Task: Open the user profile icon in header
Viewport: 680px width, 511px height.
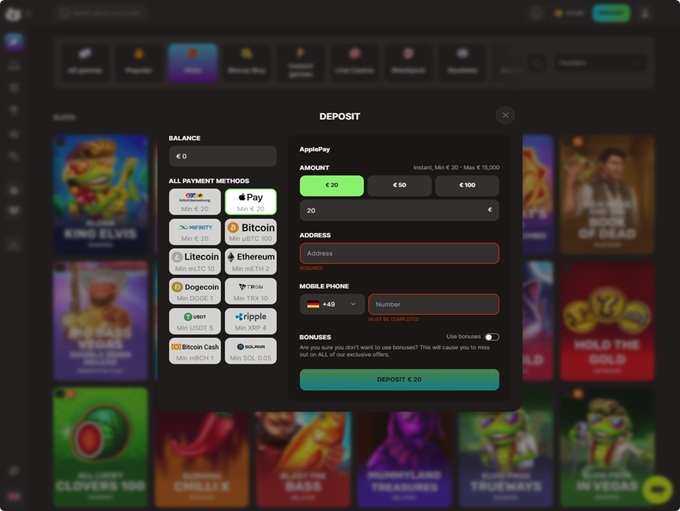Action: point(645,13)
